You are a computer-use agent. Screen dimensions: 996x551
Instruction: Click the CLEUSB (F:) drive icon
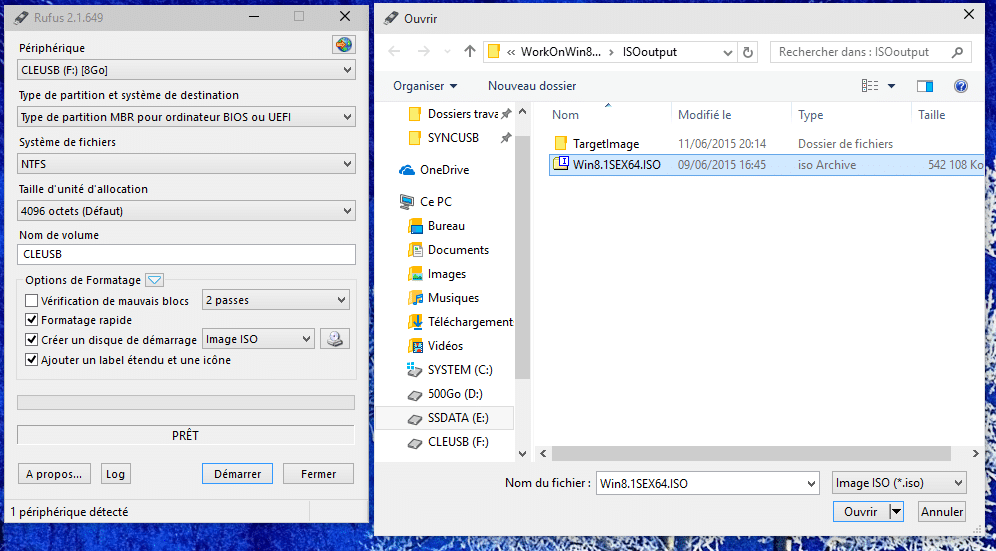(414, 442)
